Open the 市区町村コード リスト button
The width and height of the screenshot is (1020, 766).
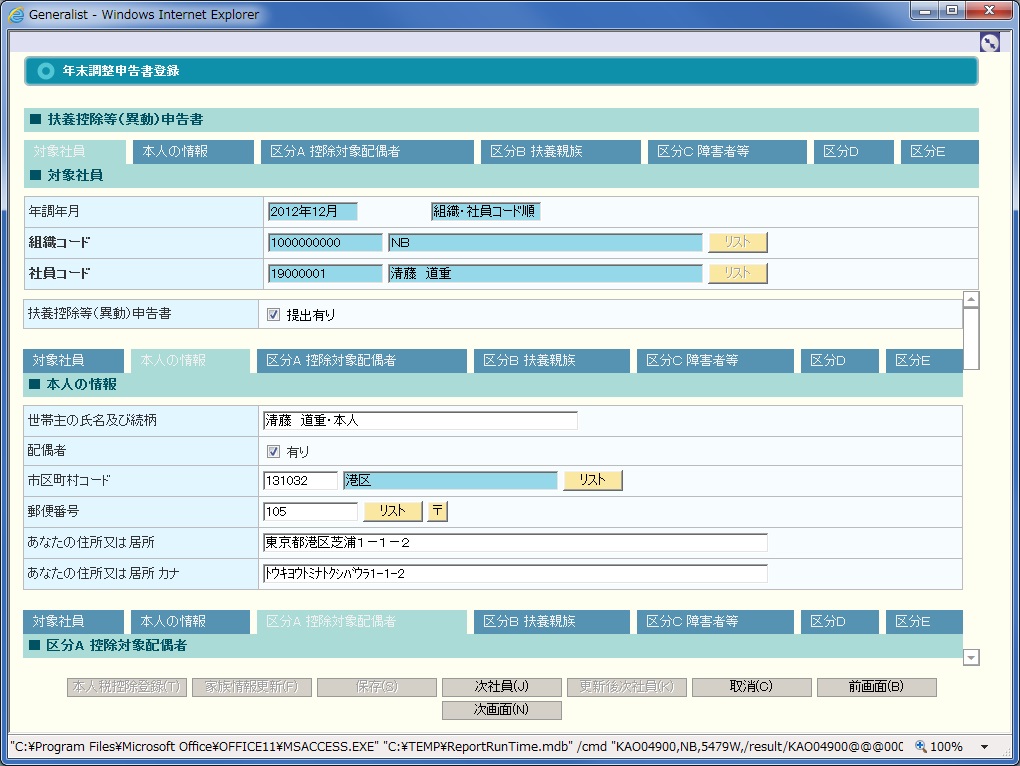click(x=592, y=481)
